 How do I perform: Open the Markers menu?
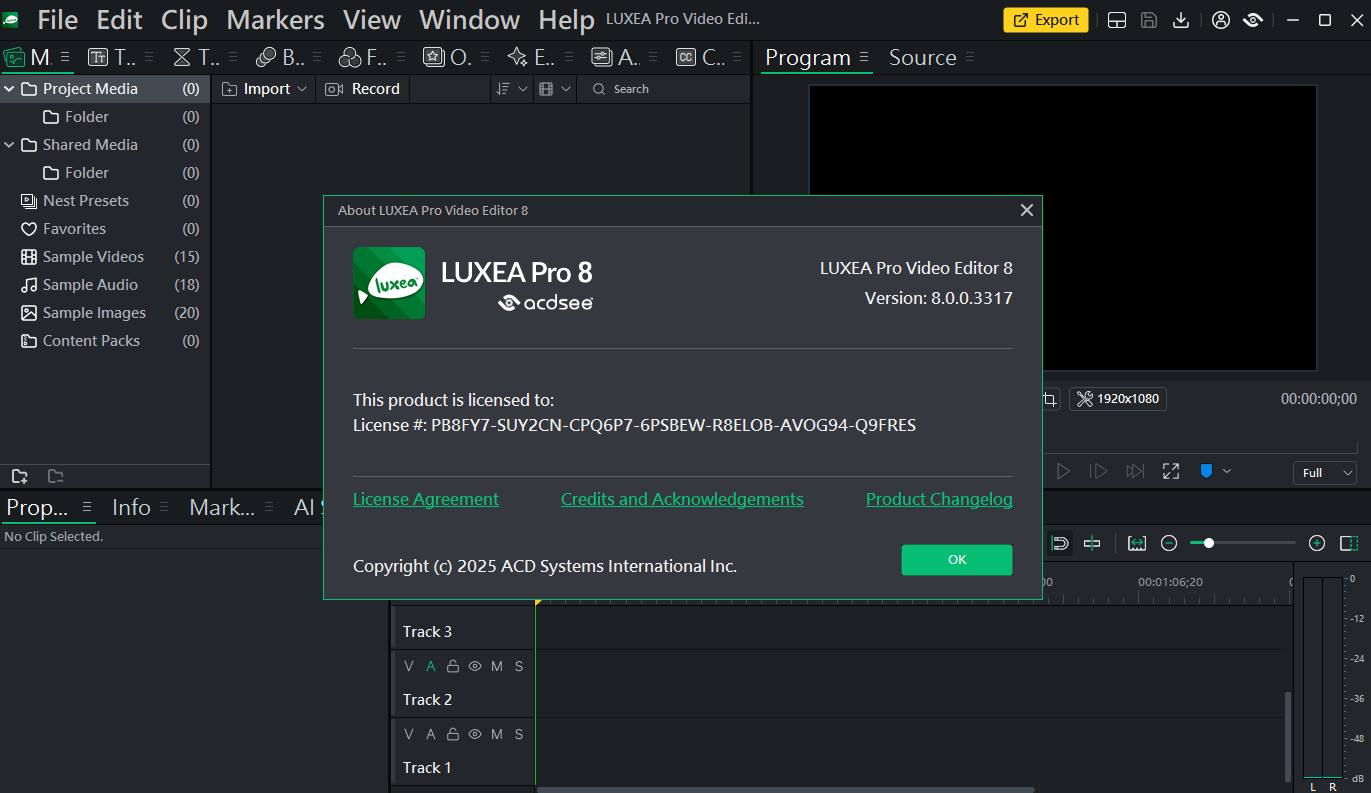275,20
